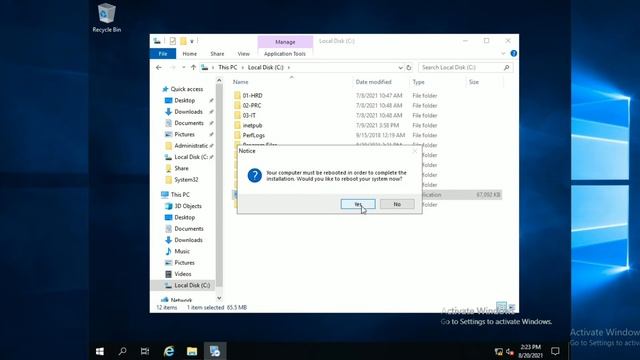Image resolution: width=640 pixels, height=360 pixels.
Task: Open System32 in navigation pane
Action: 186,180
